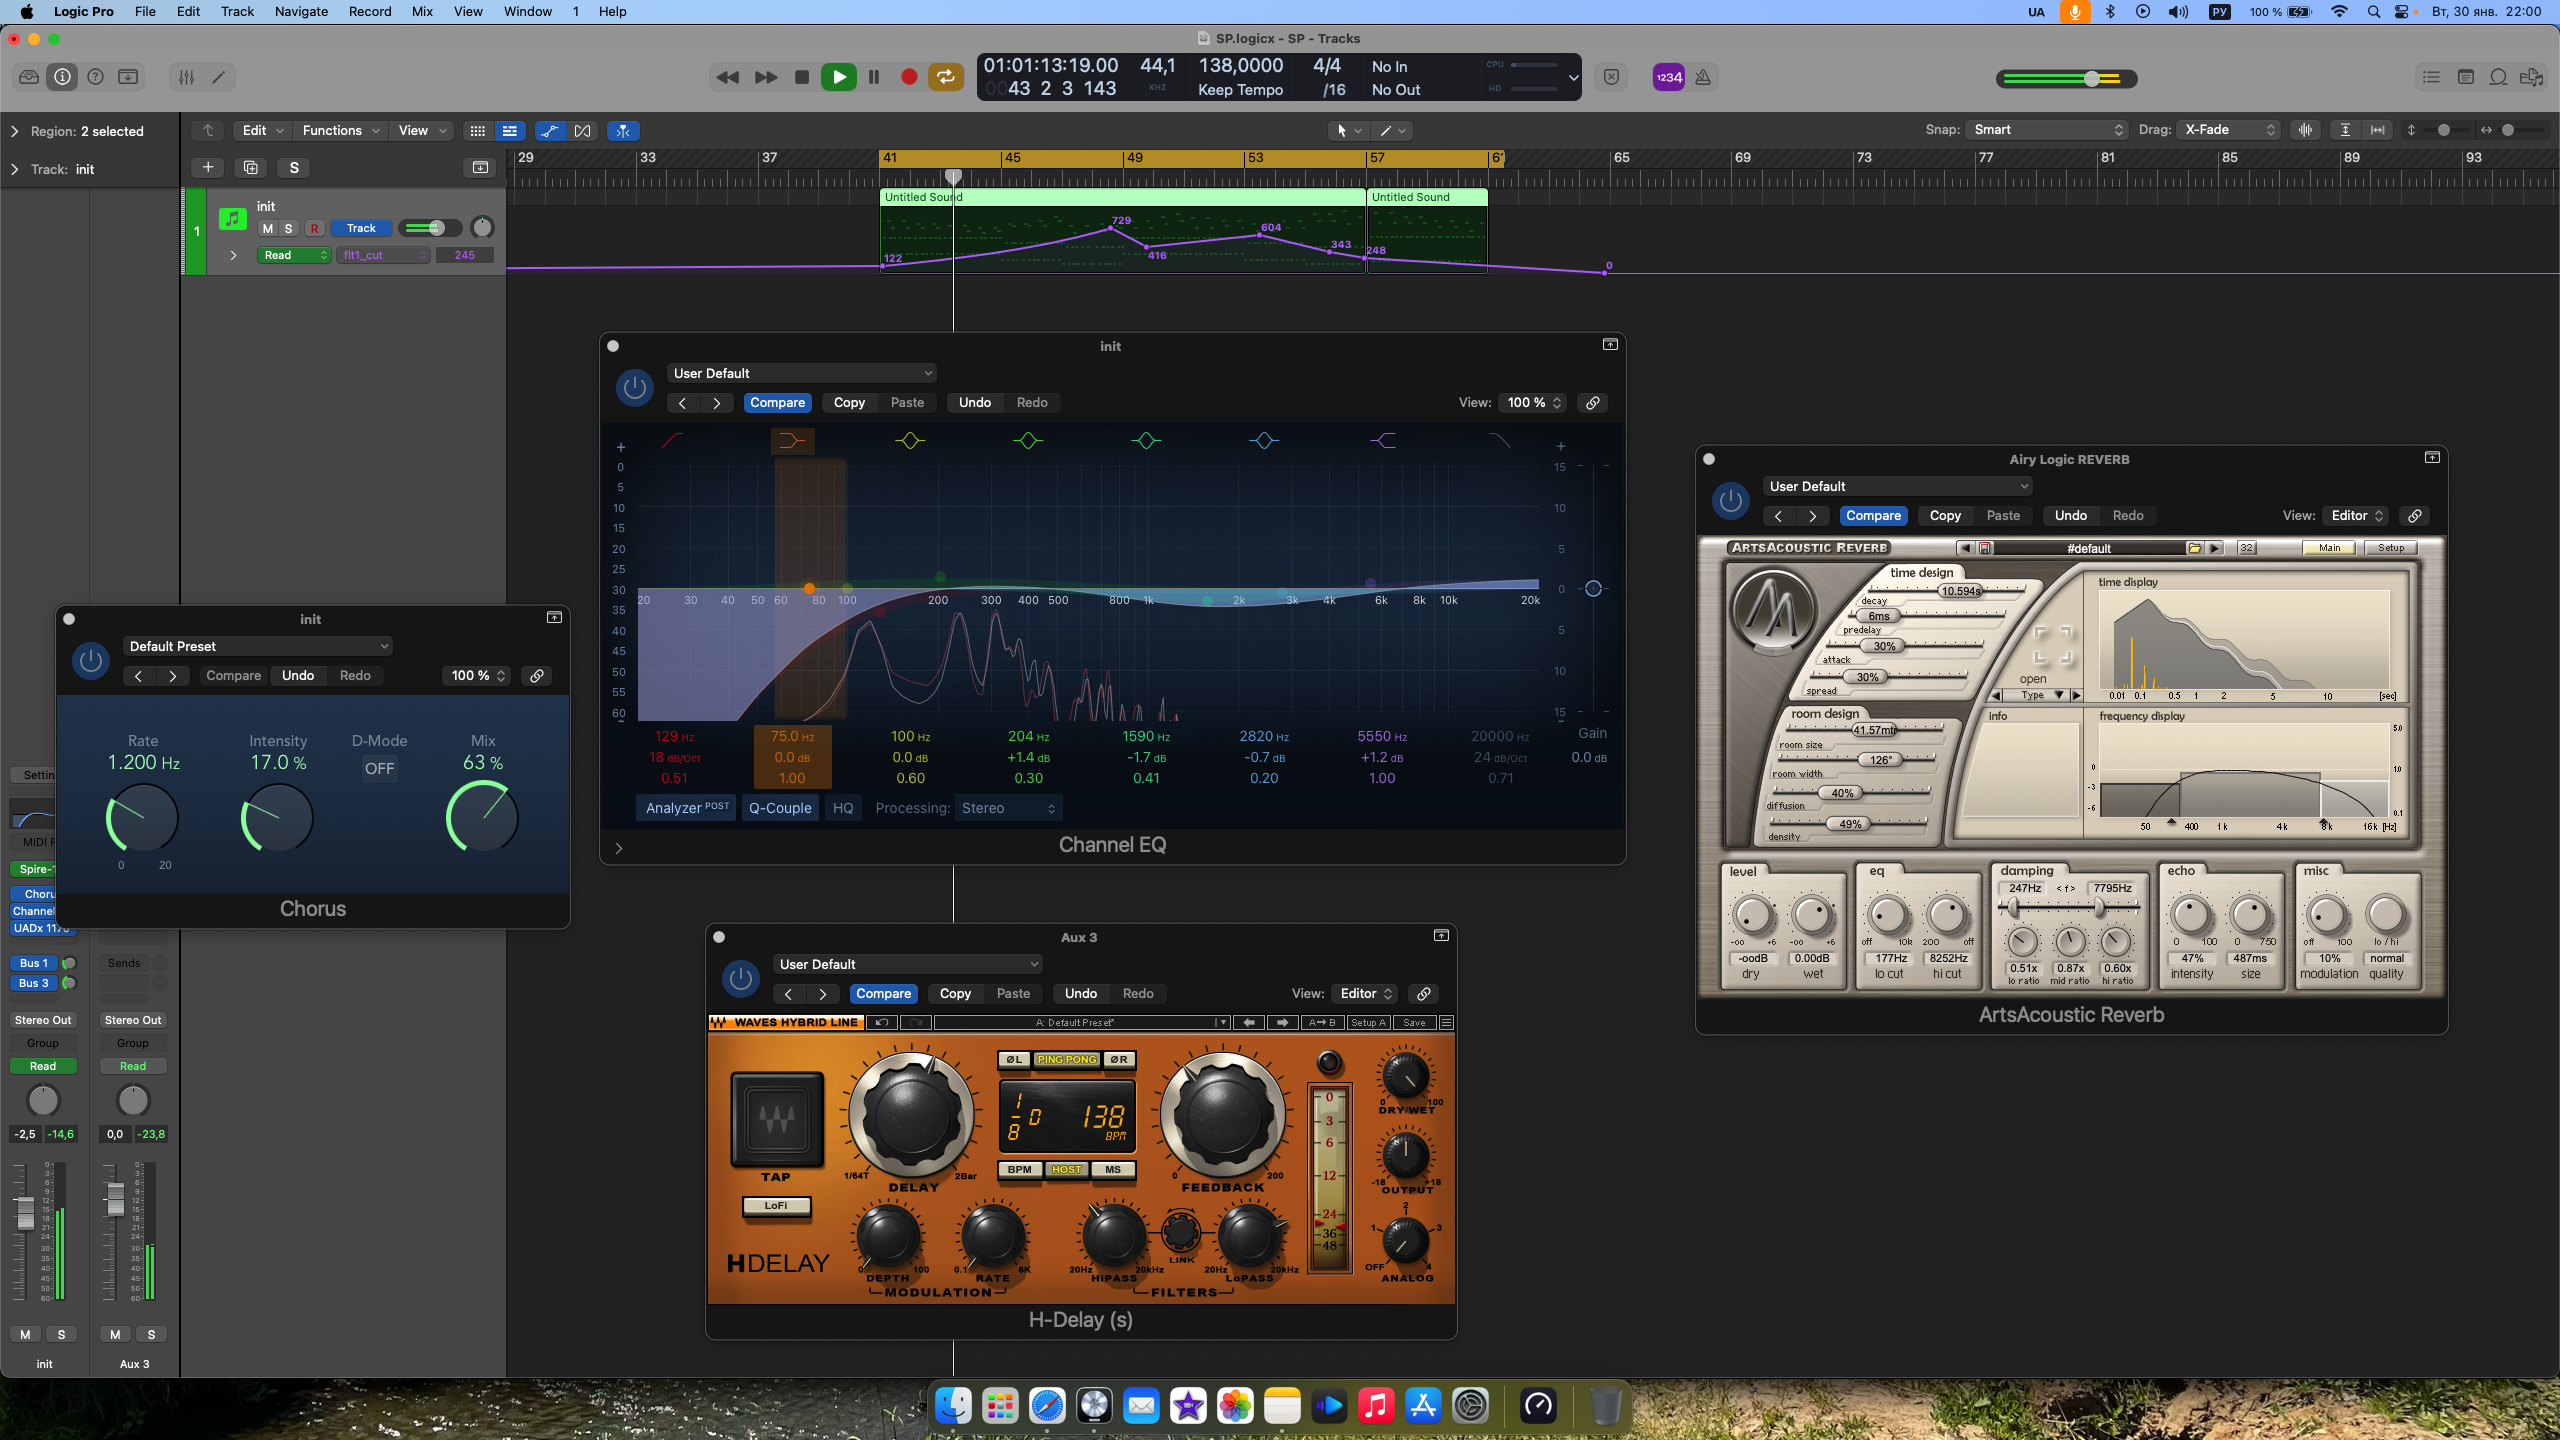Image resolution: width=2560 pixels, height=1440 pixels.
Task: Expand the Track init inspector triangle
Action: point(14,169)
